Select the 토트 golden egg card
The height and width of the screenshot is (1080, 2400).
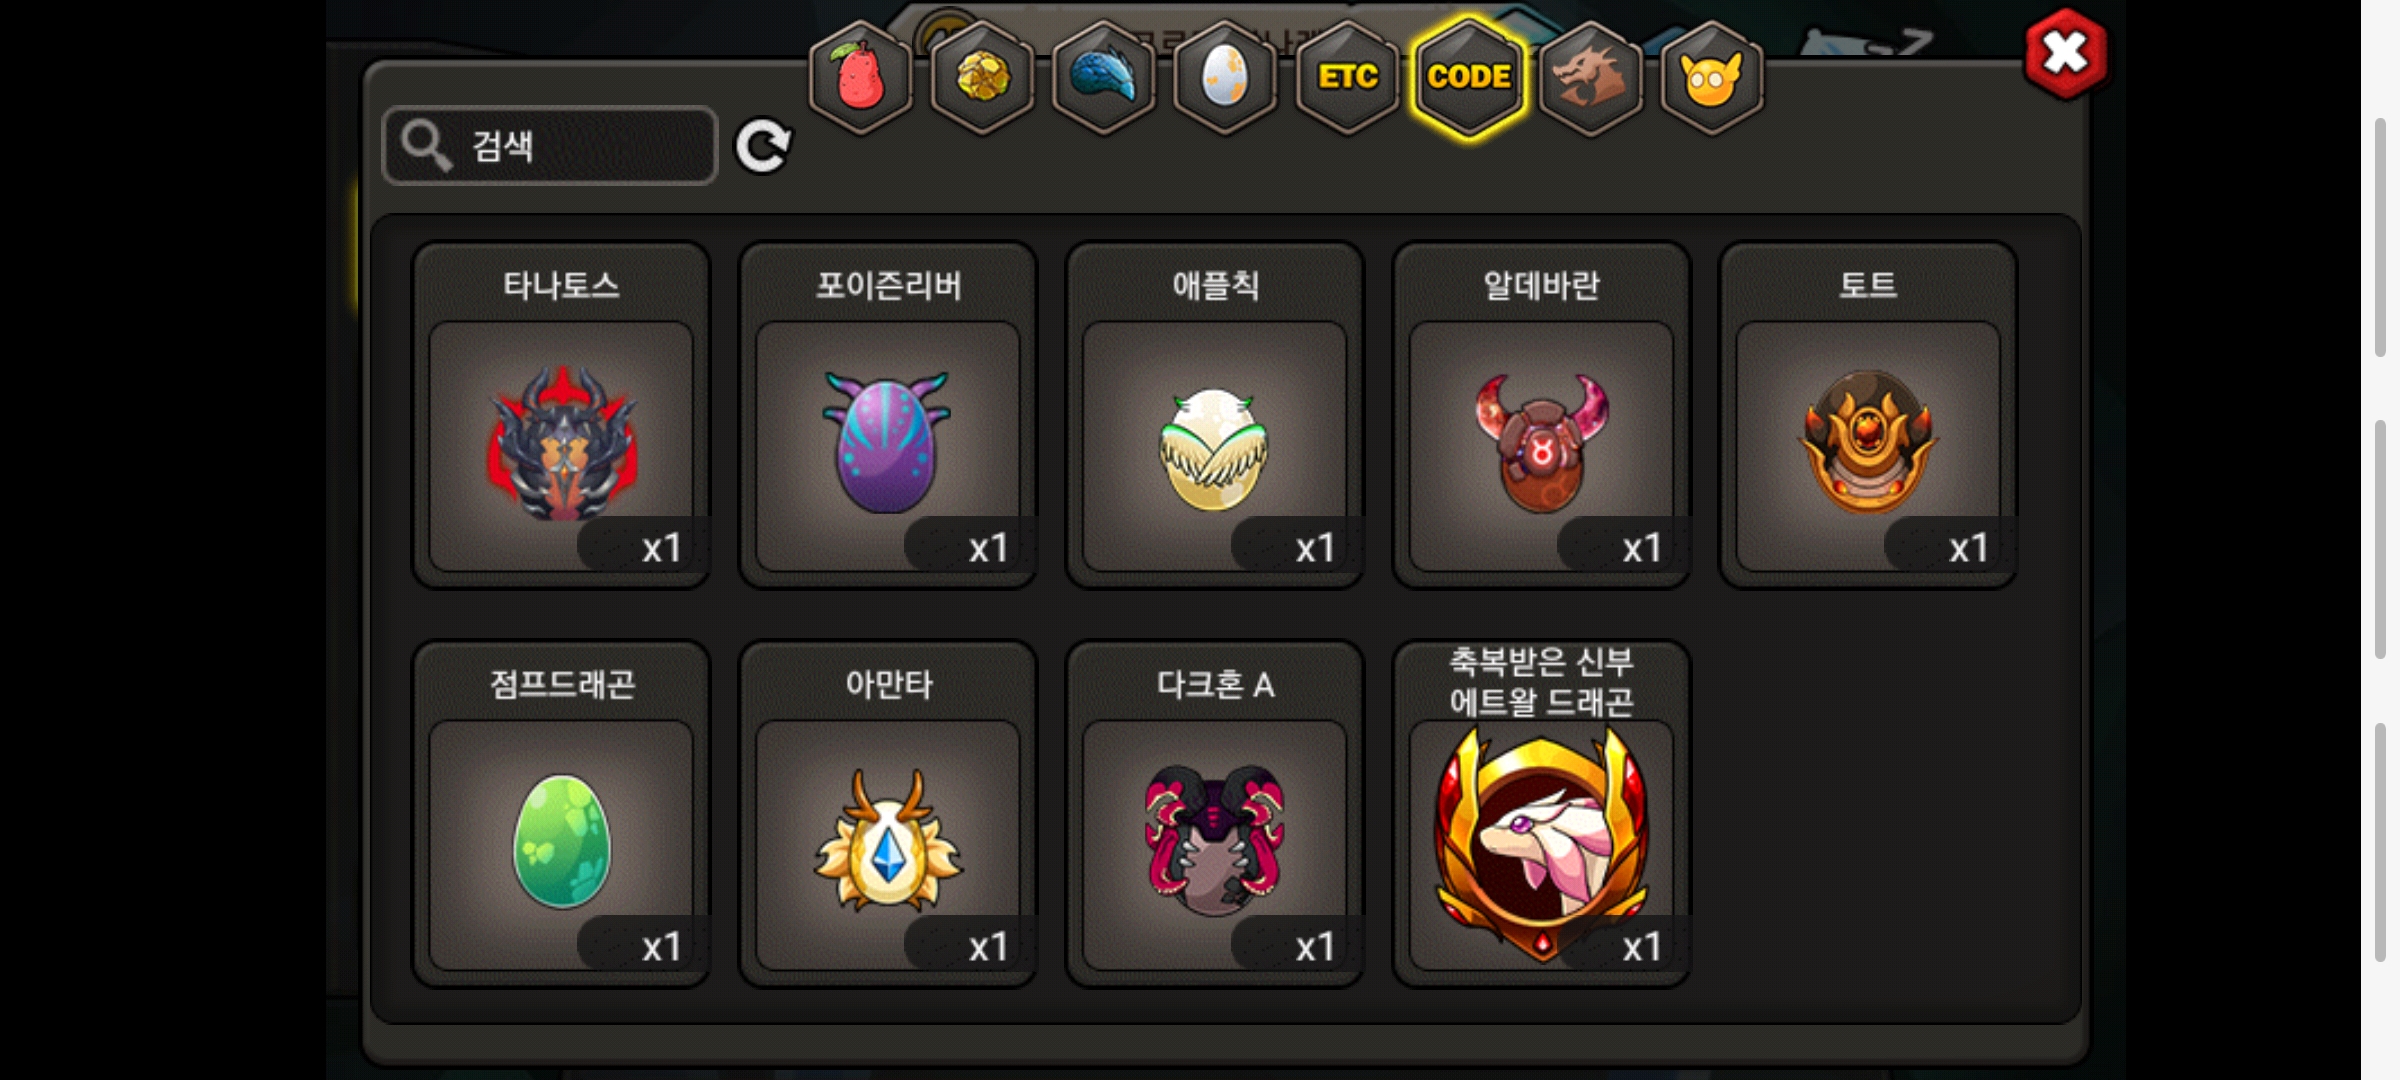tap(1868, 415)
